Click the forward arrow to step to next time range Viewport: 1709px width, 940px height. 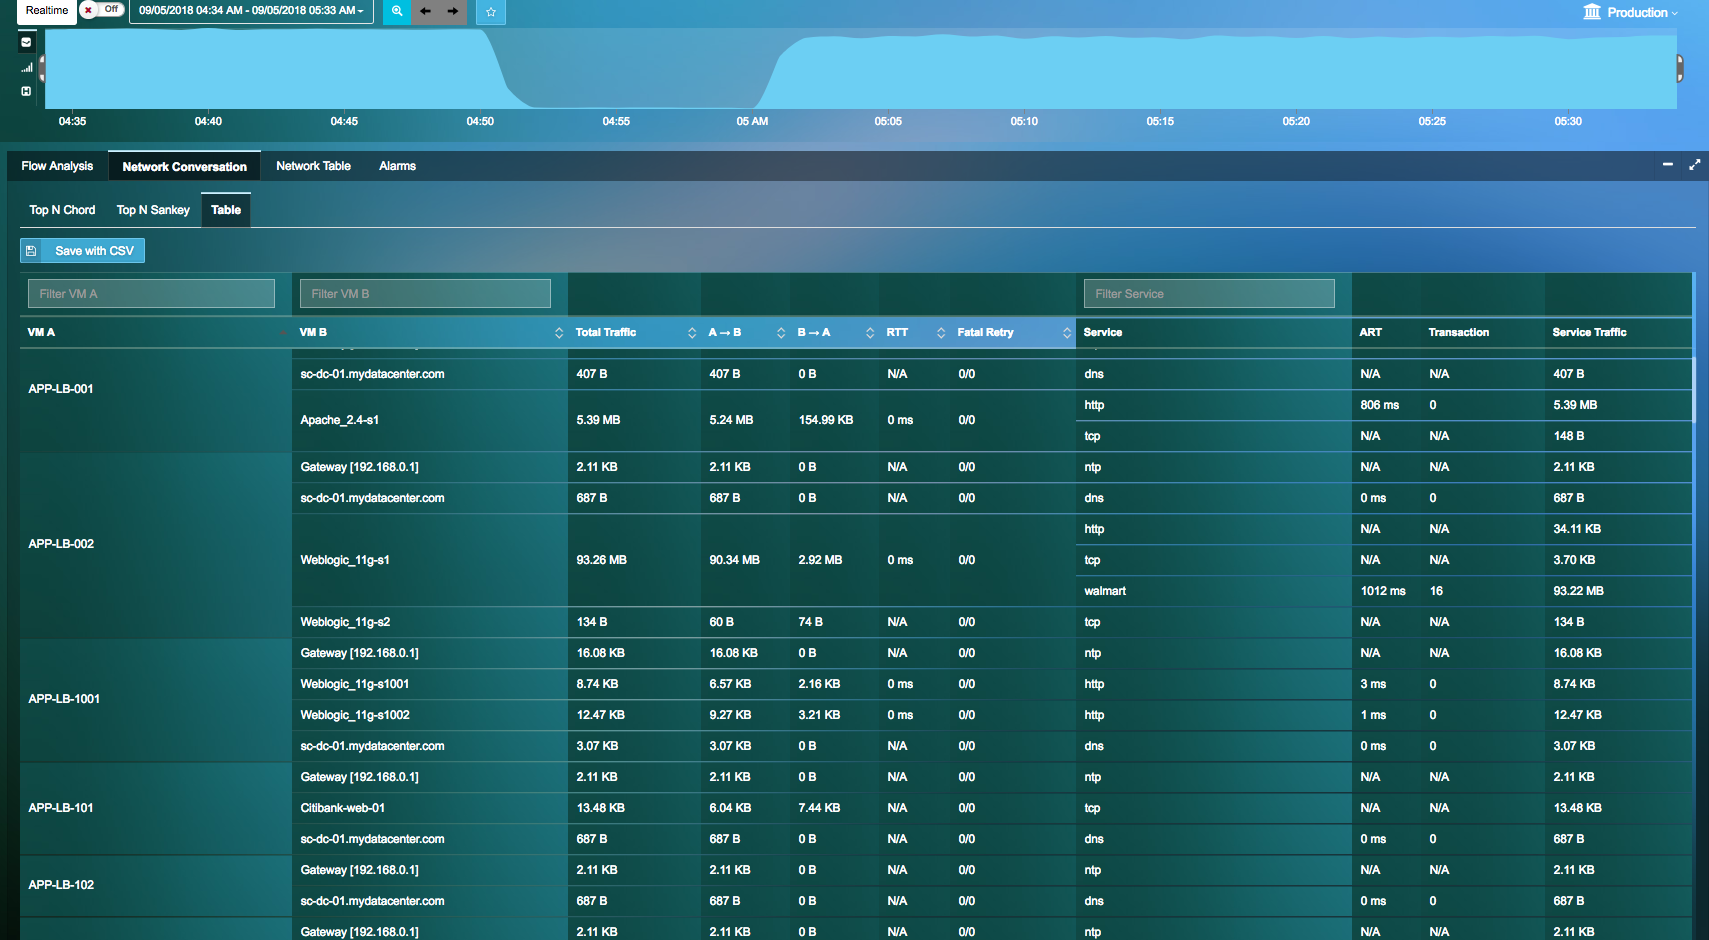452,12
